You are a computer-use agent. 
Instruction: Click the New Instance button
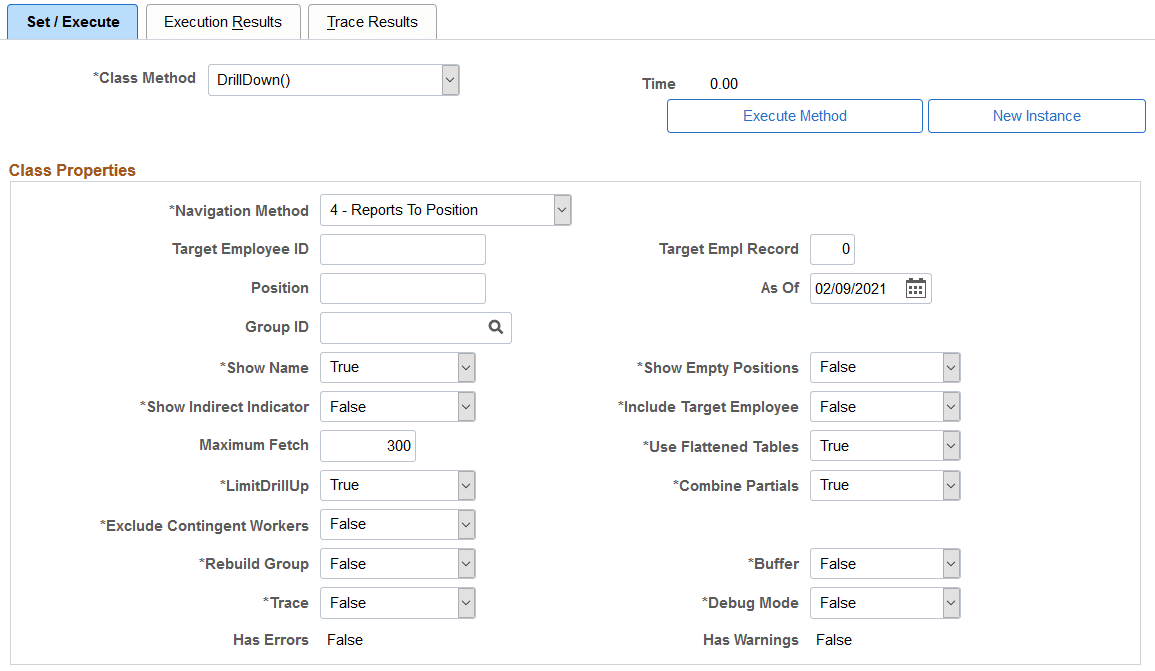point(1036,116)
